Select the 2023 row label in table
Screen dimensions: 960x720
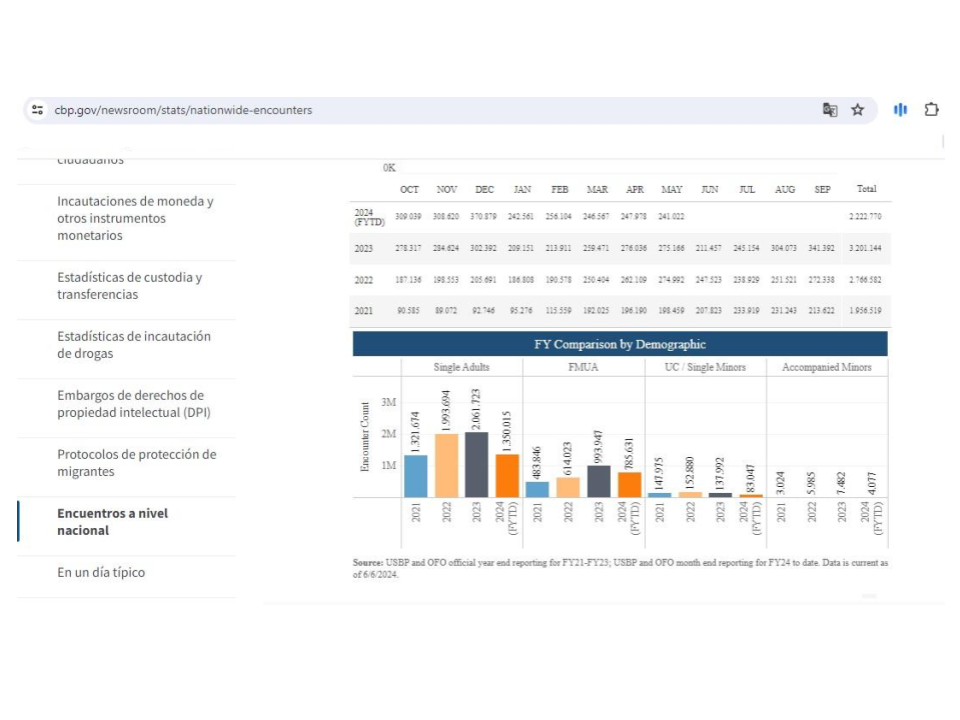point(363,248)
